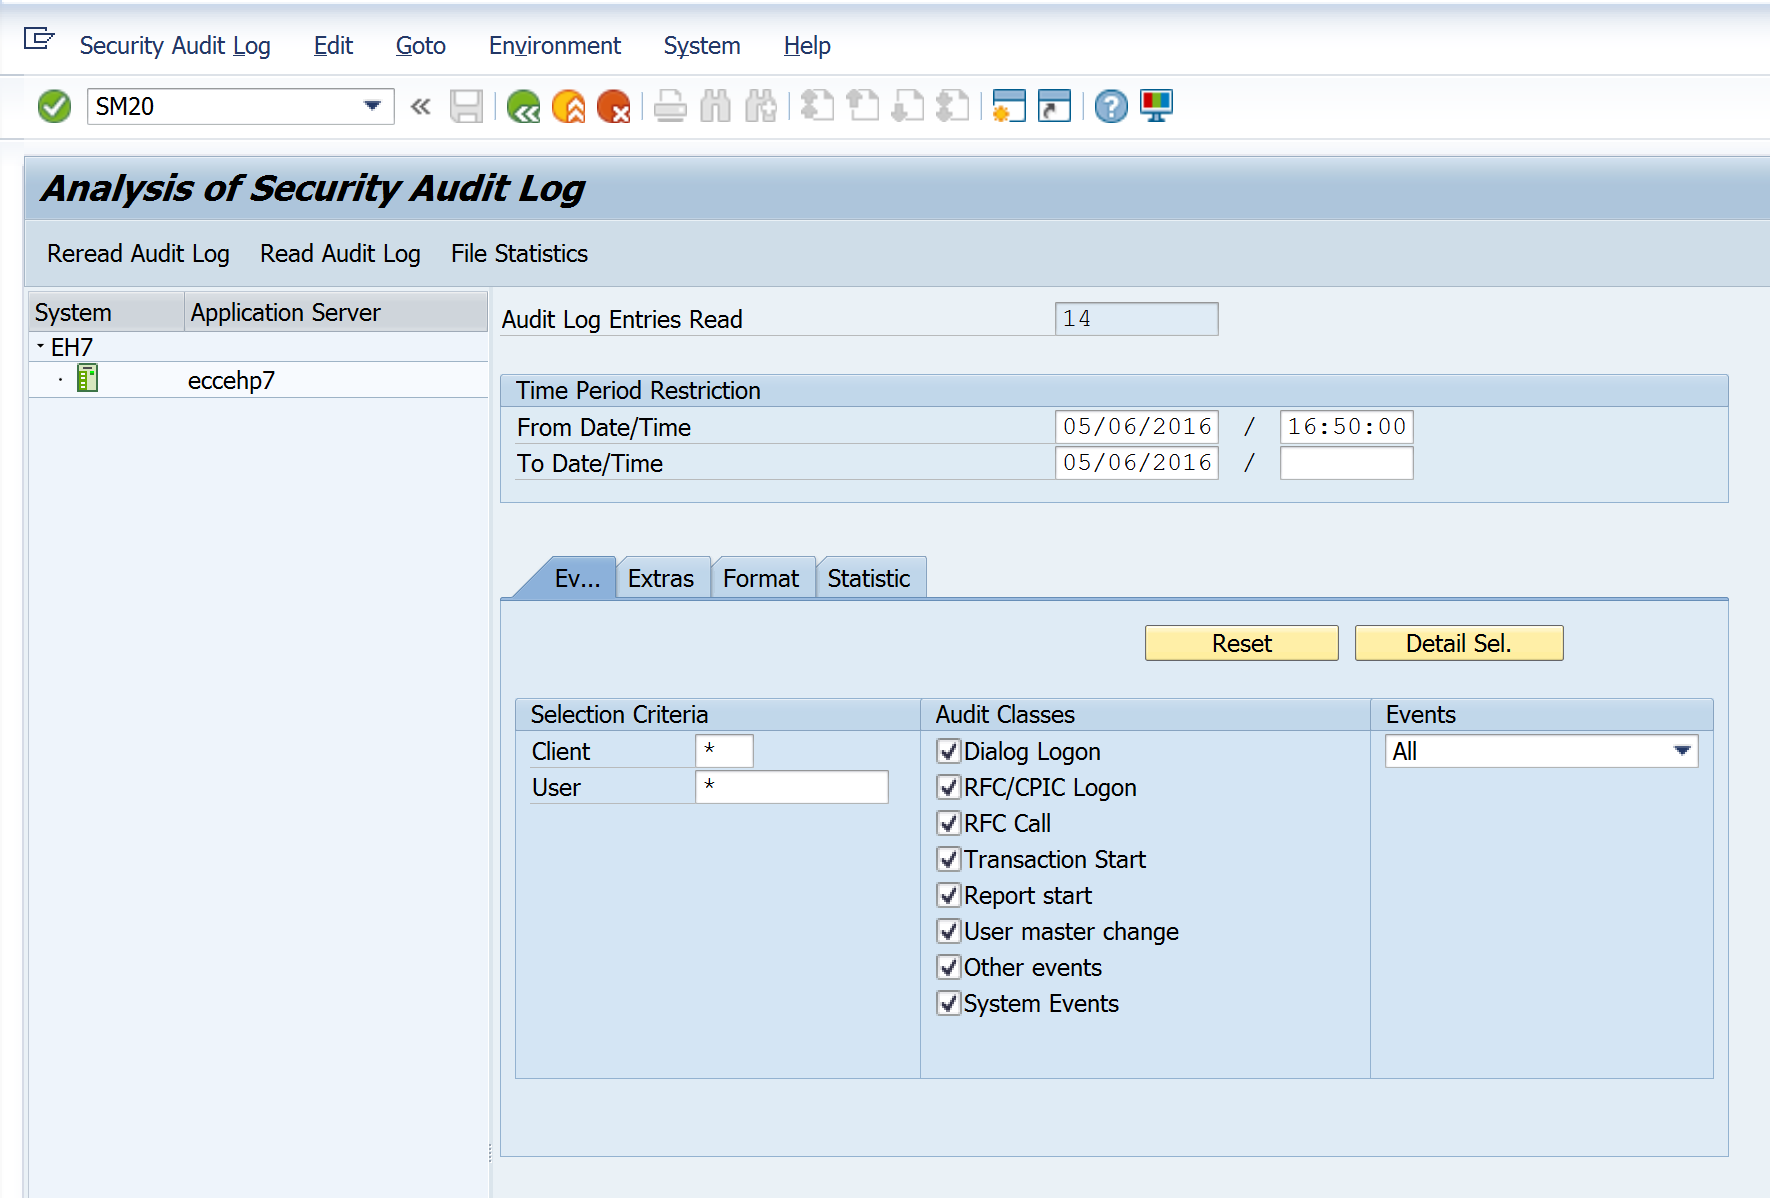Click the Create New Session icon
Viewport: 1770px width, 1198px height.
click(1009, 106)
